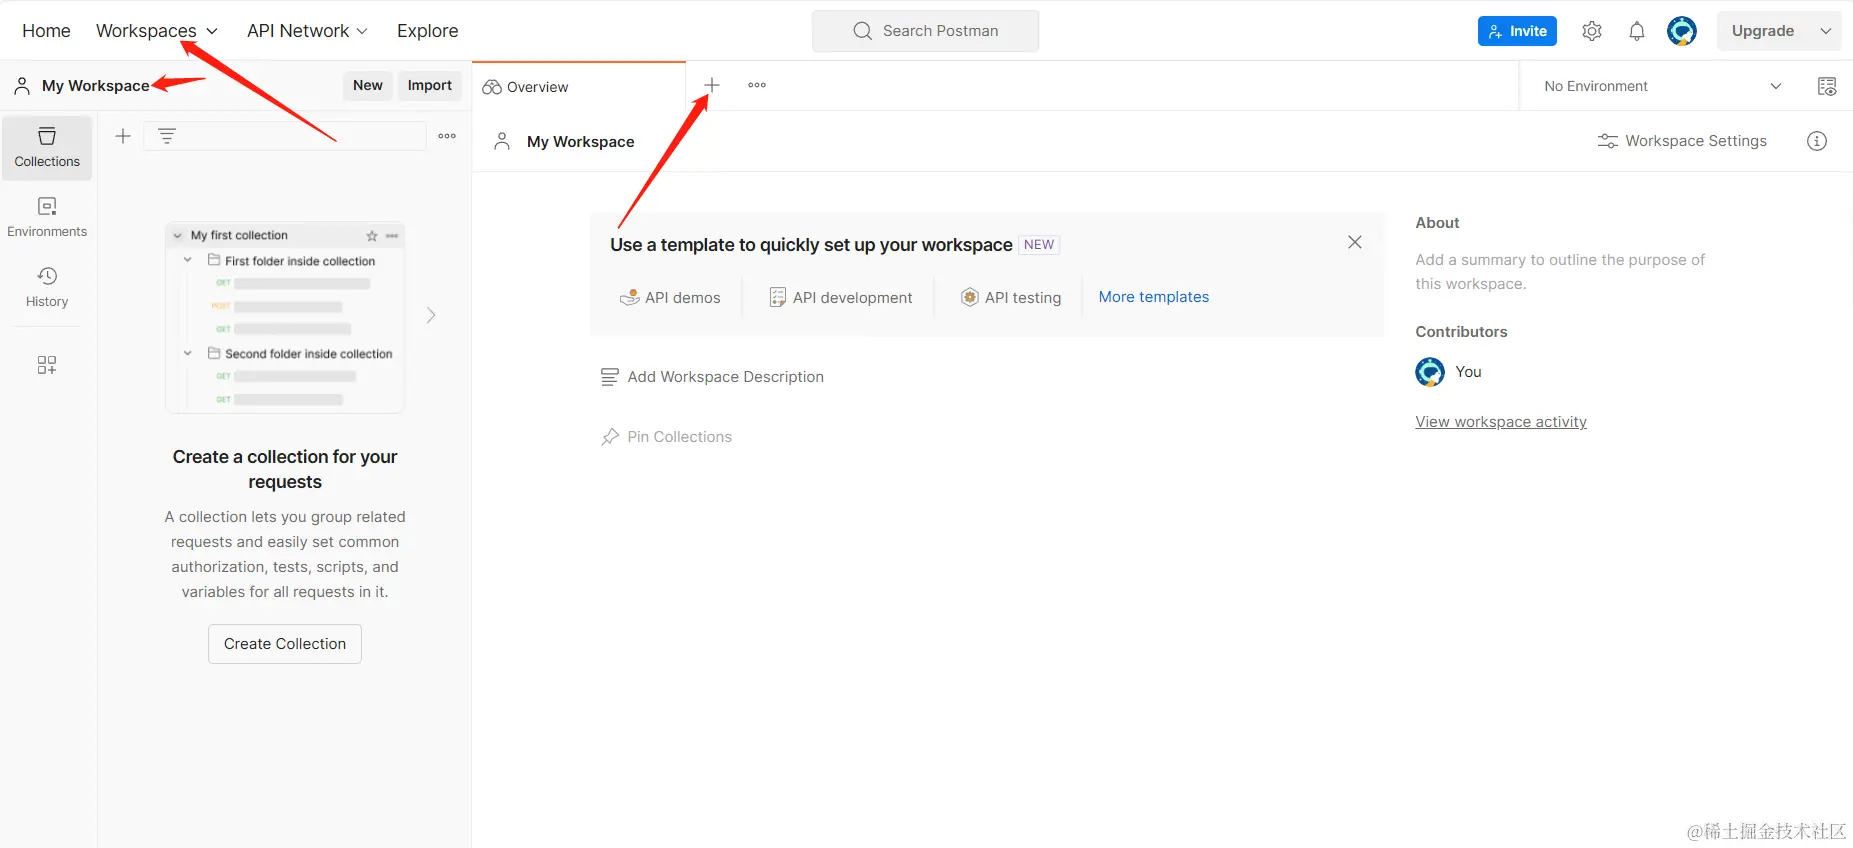The height and width of the screenshot is (848, 1853).
Task: Open a new request tab with plus
Action: click(711, 86)
